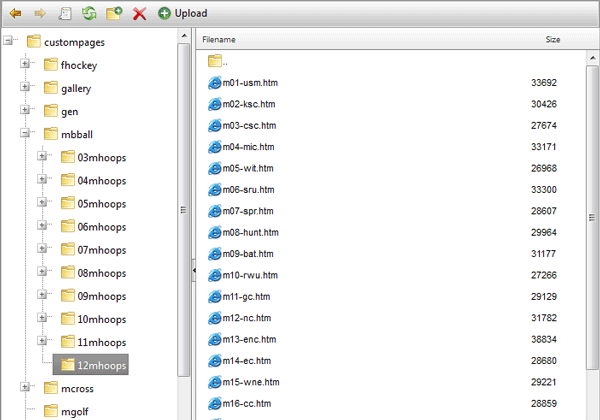Expand the fhockey folder
This screenshot has width=600, height=420.
[x=25, y=63]
